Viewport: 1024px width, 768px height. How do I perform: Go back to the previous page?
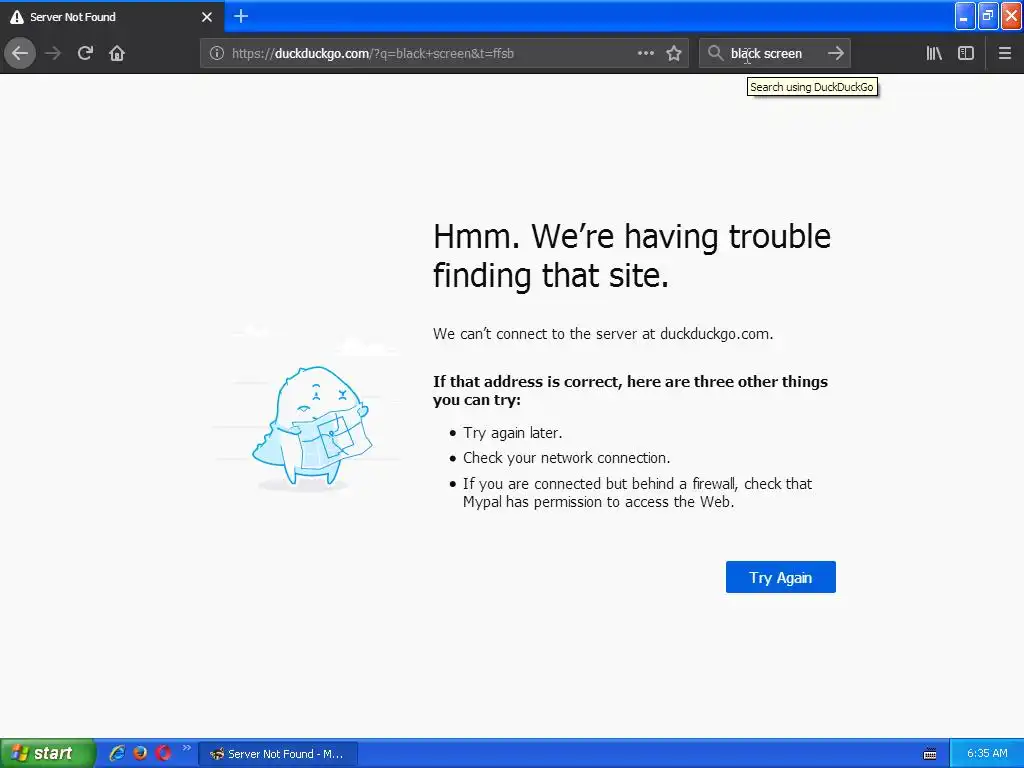coord(20,53)
